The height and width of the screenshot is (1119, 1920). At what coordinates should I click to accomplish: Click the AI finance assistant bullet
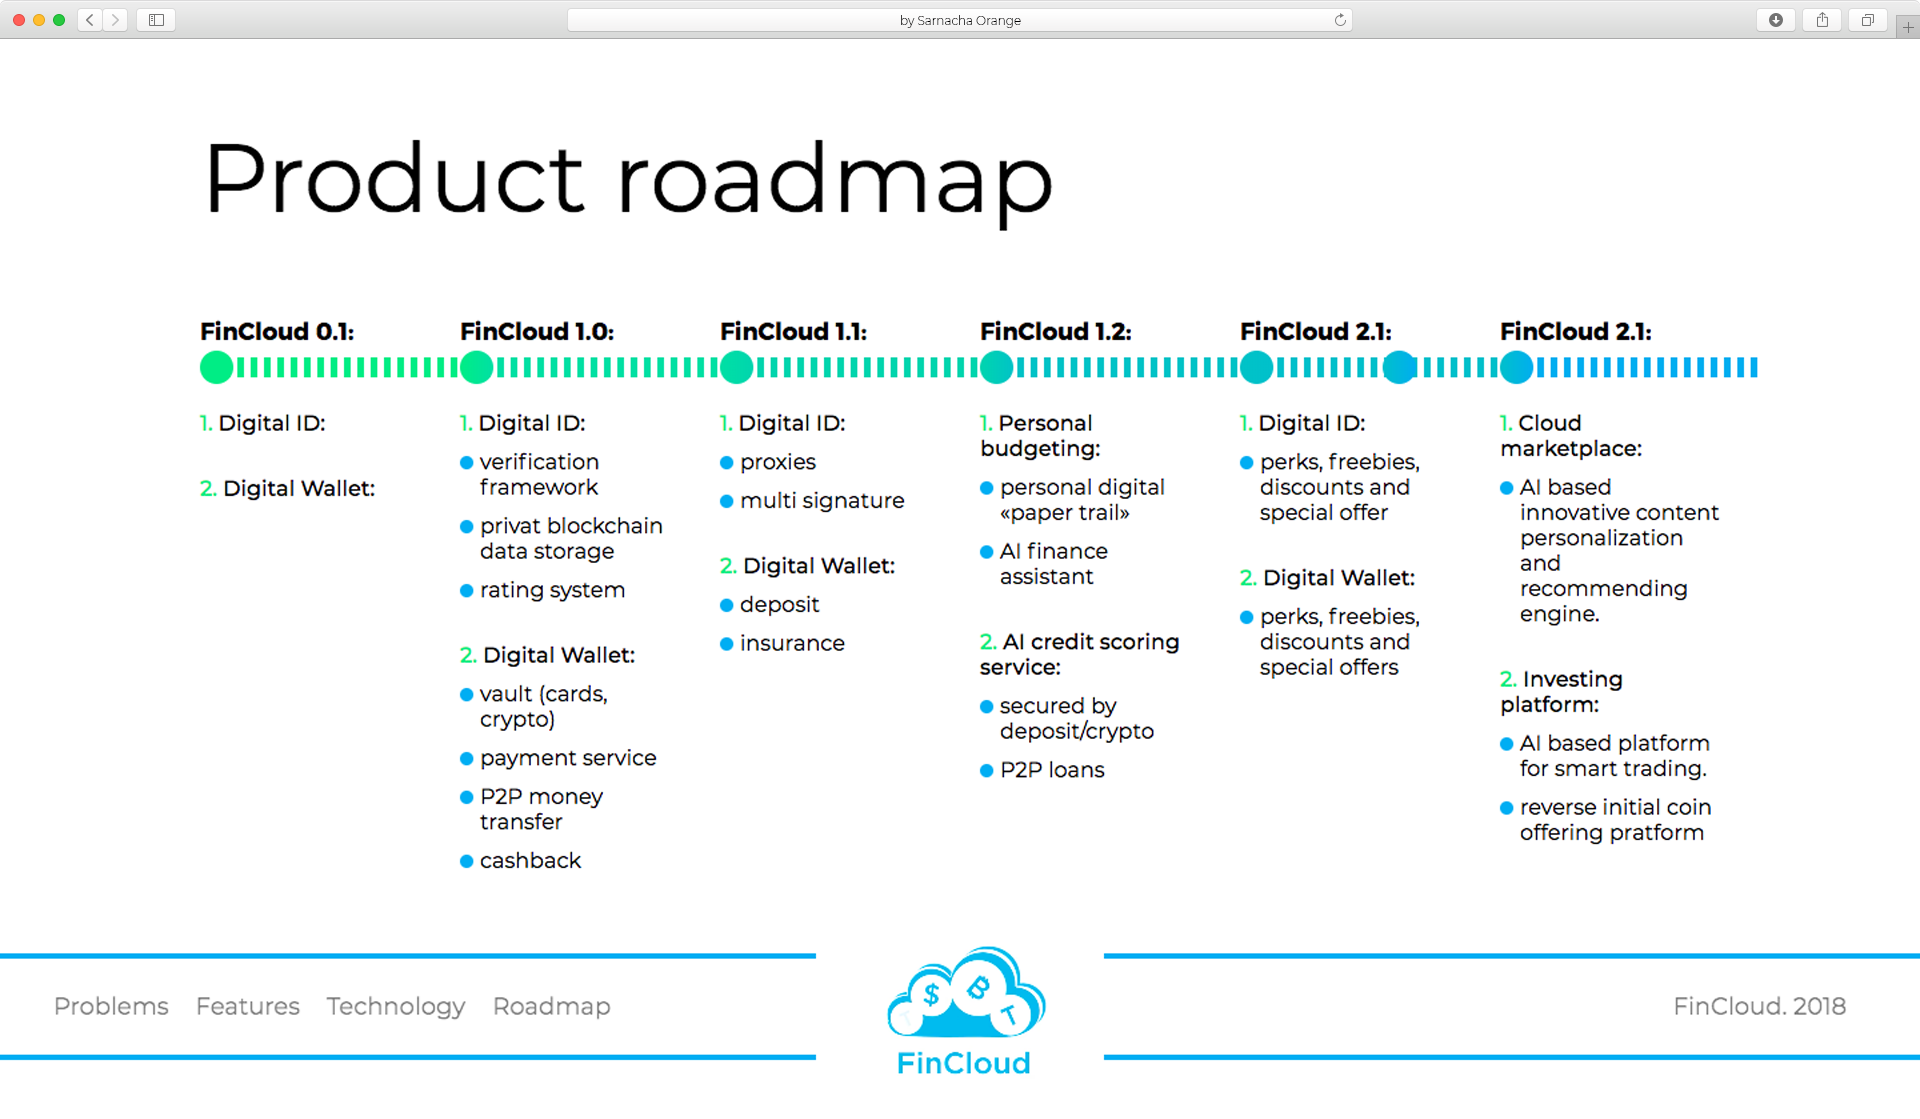(1044, 564)
